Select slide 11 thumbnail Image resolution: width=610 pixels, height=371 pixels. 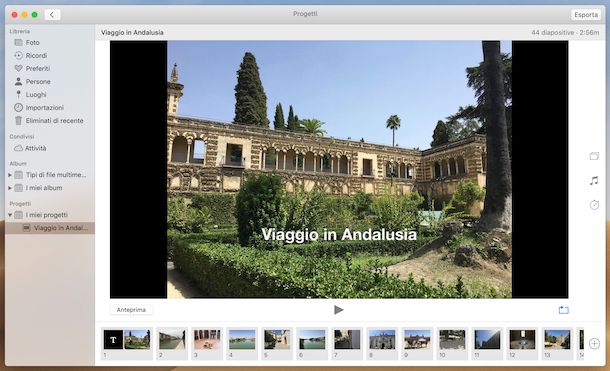[x=487, y=340]
